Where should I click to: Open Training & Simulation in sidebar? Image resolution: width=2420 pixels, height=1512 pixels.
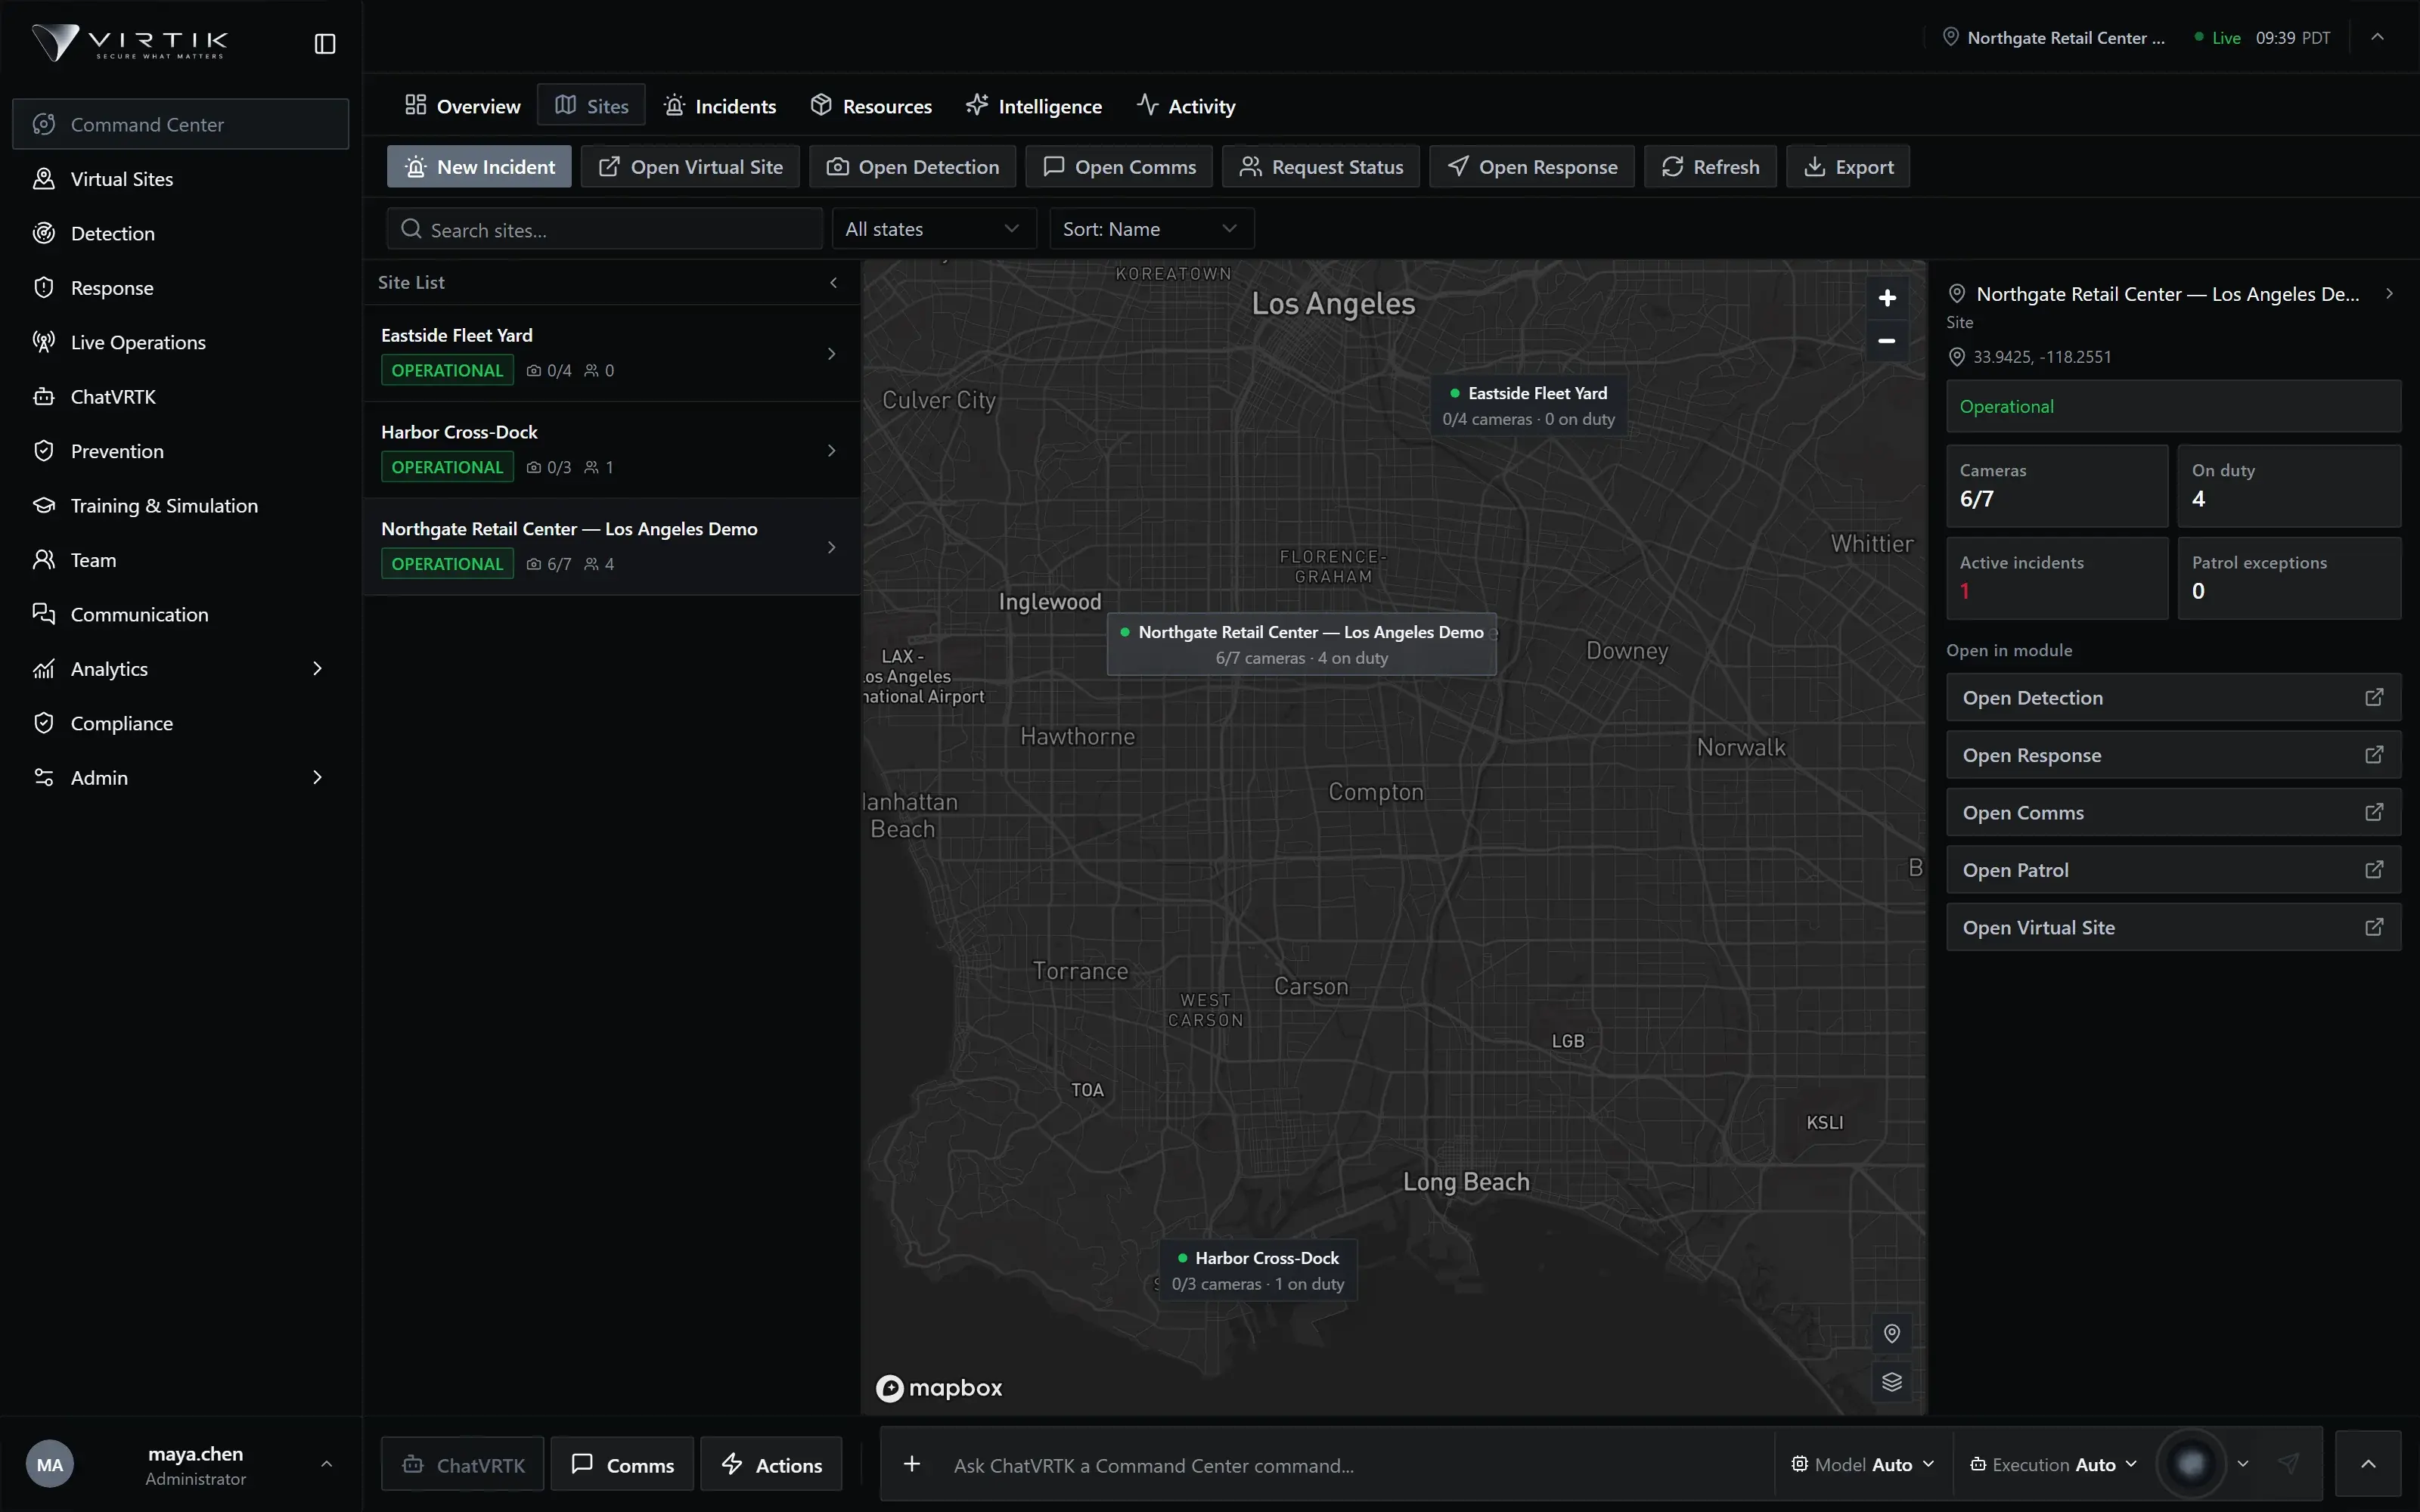tap(180, 506)
